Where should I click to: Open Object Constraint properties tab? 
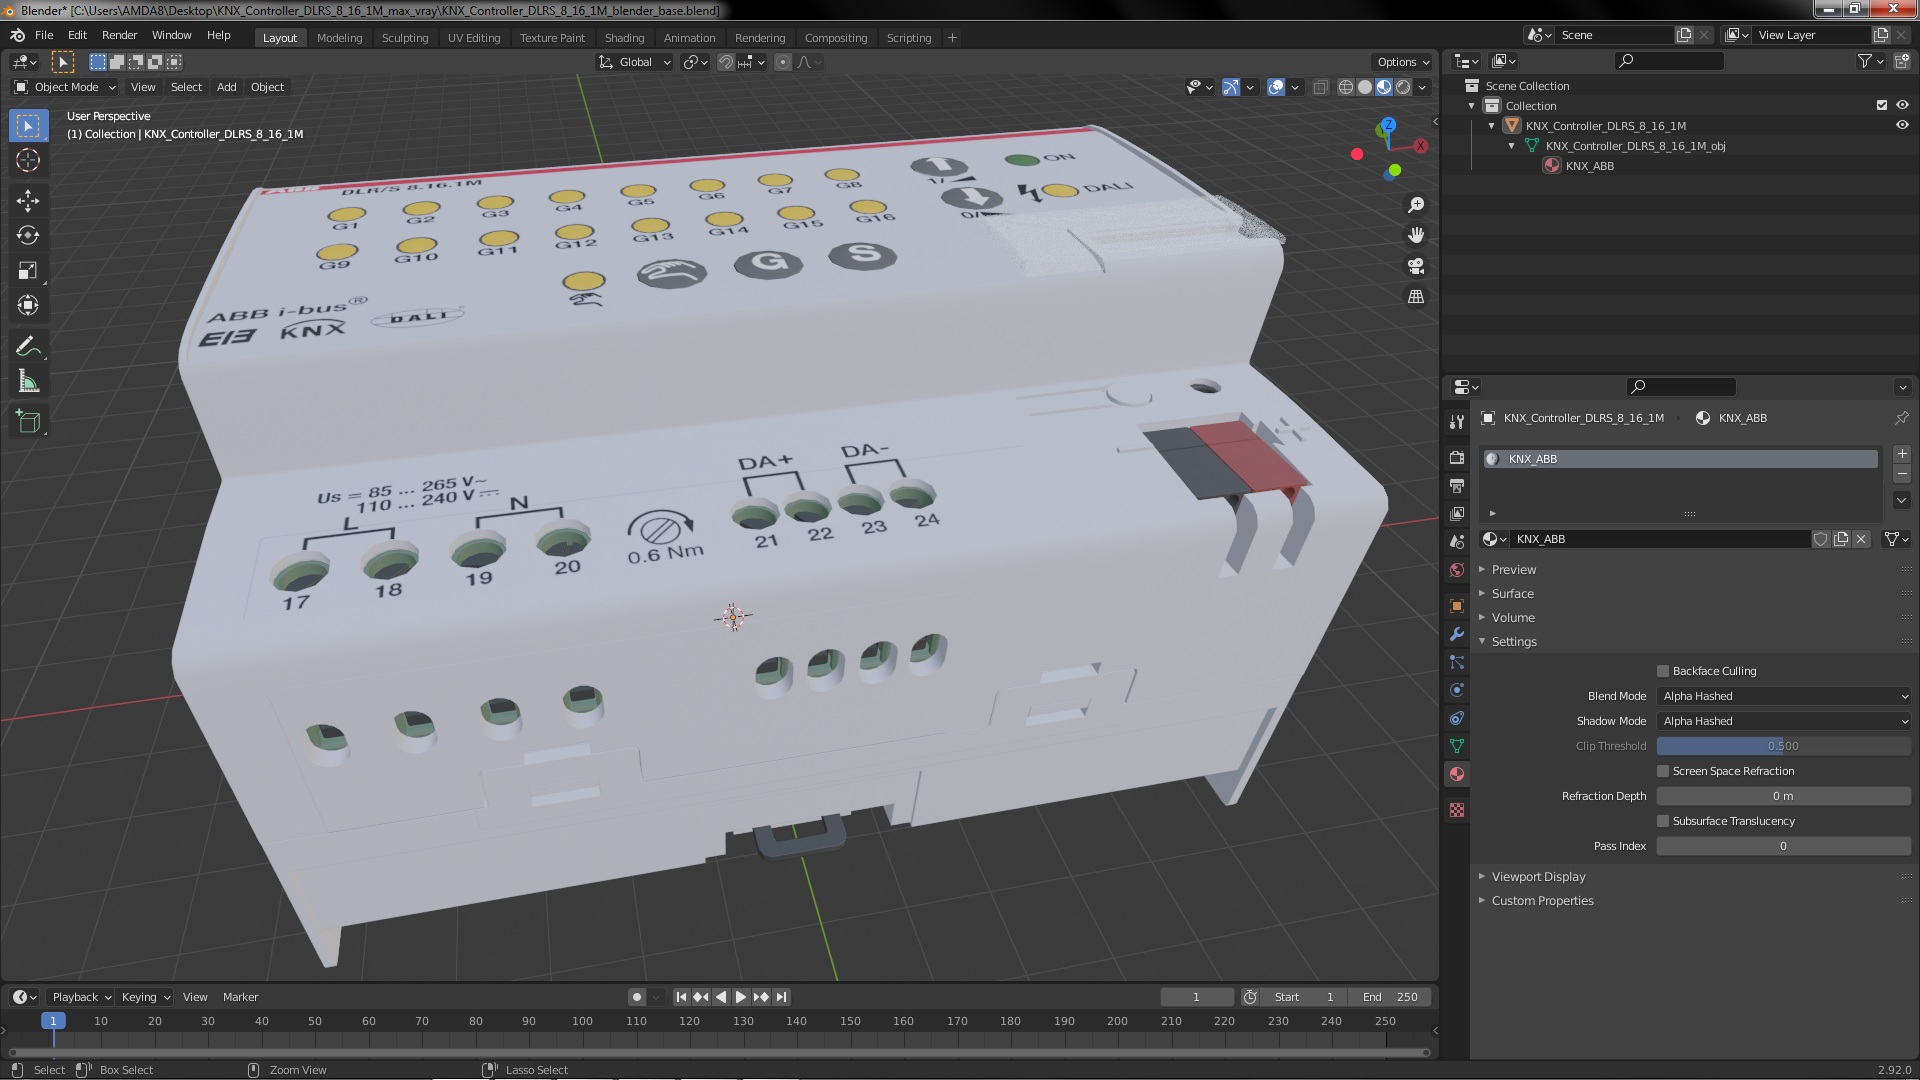pyautogui.click(x=1457, y=718)
